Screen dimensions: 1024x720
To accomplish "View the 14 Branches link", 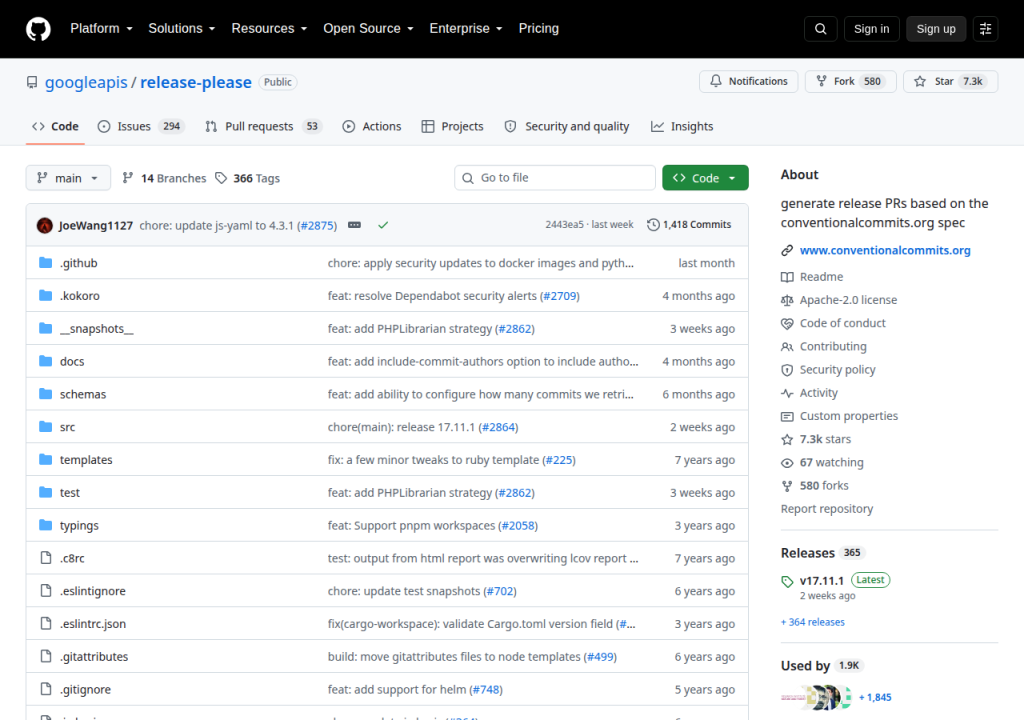I will (164, 178).
